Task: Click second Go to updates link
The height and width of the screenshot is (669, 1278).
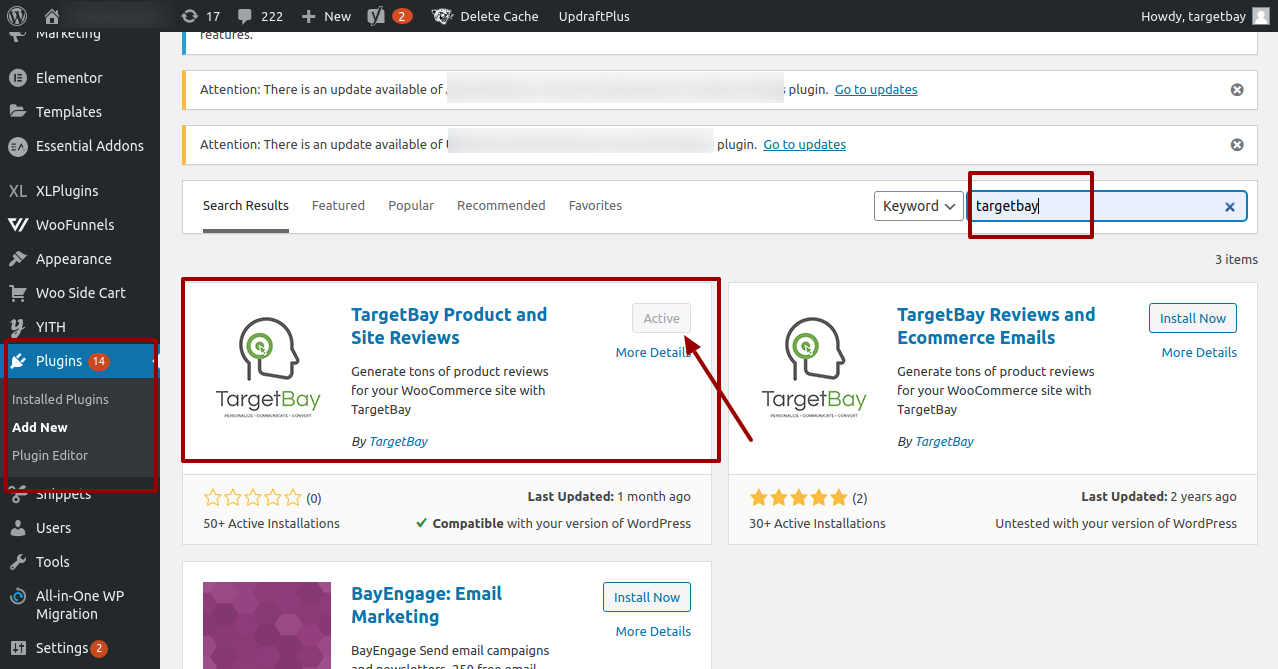Action: pos(804,145)
